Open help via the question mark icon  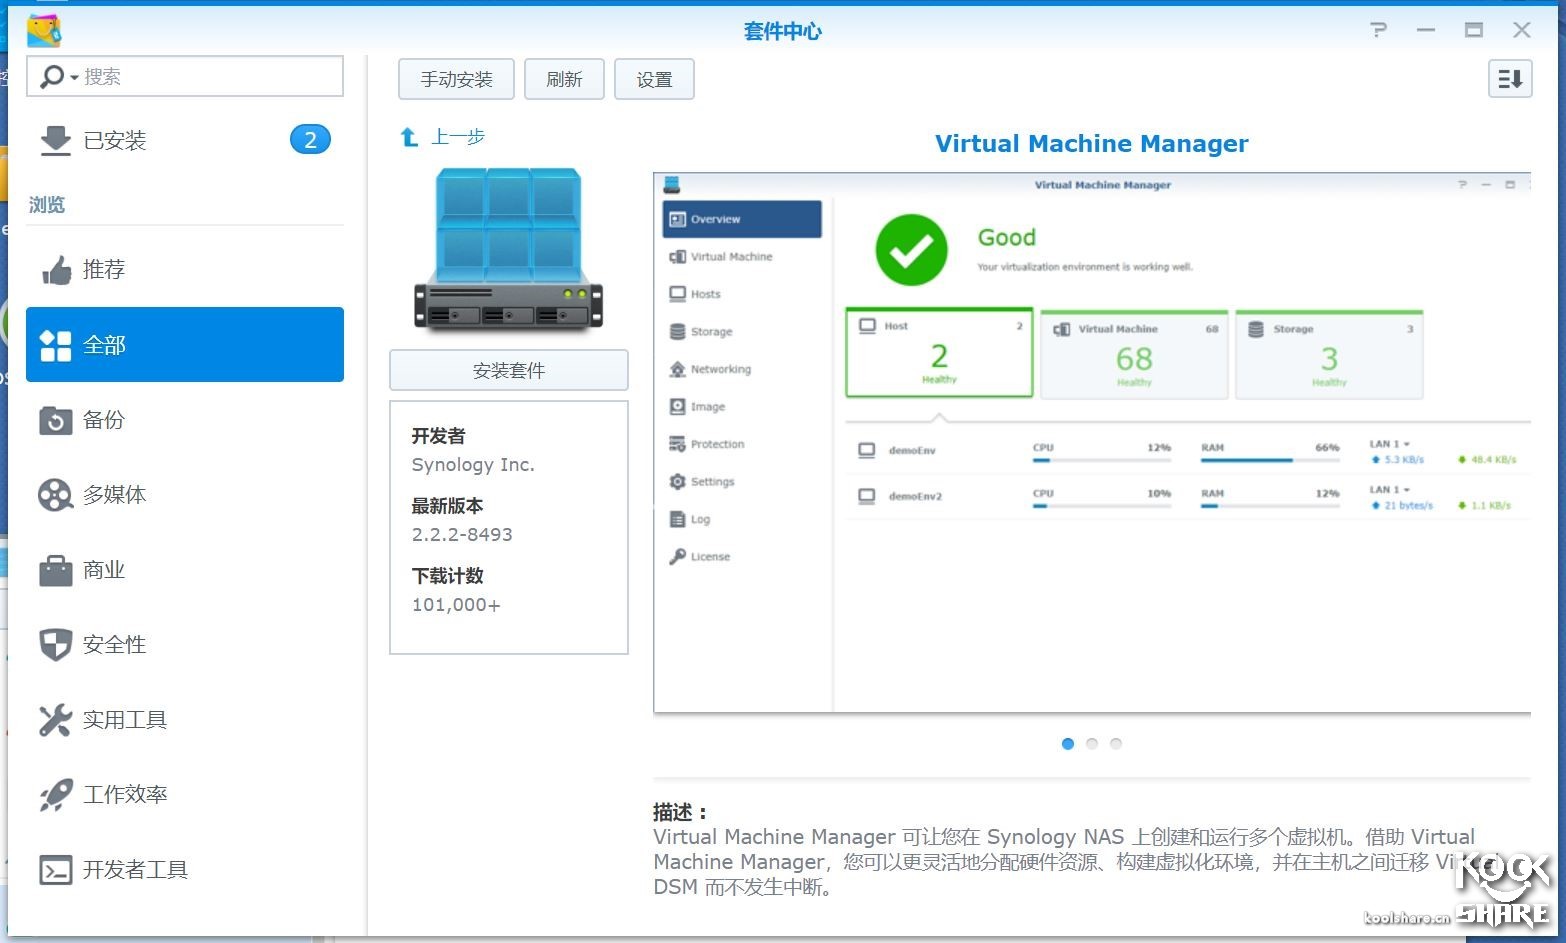coord(1378,30)
